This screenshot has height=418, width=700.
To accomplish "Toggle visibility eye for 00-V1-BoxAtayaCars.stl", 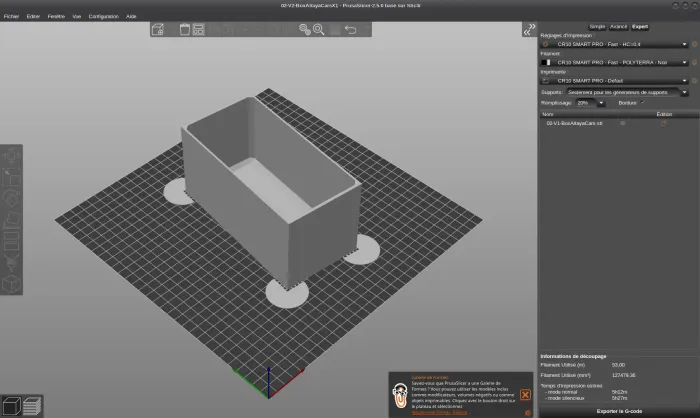I will tap(623, 123).
